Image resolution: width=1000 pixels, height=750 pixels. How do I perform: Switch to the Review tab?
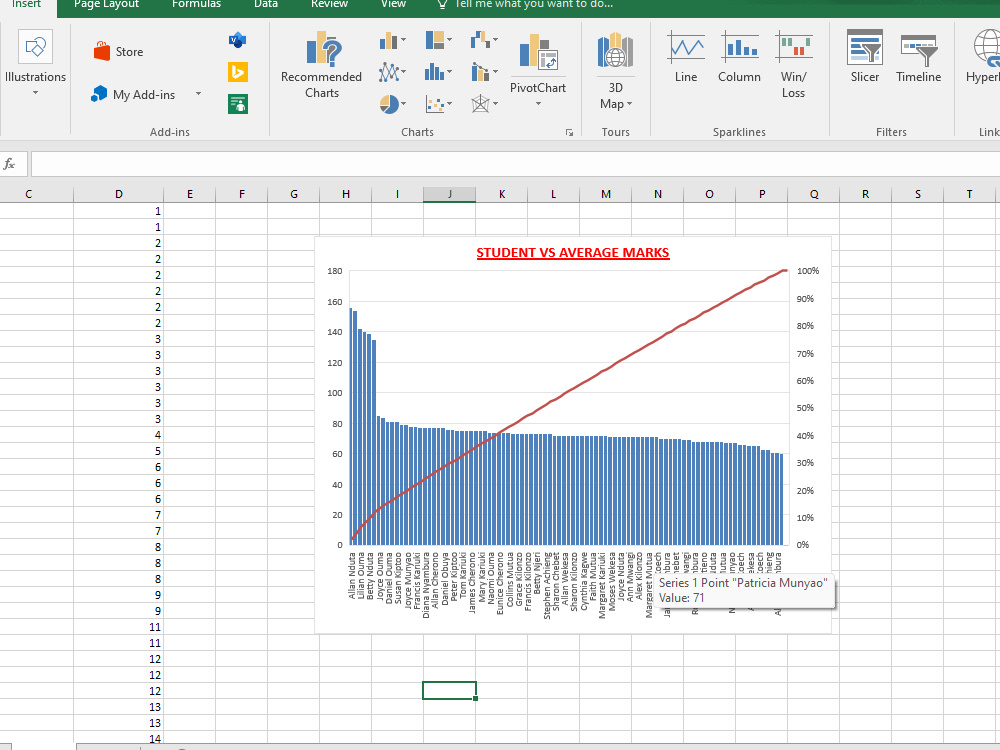click(x=329, y=4)
